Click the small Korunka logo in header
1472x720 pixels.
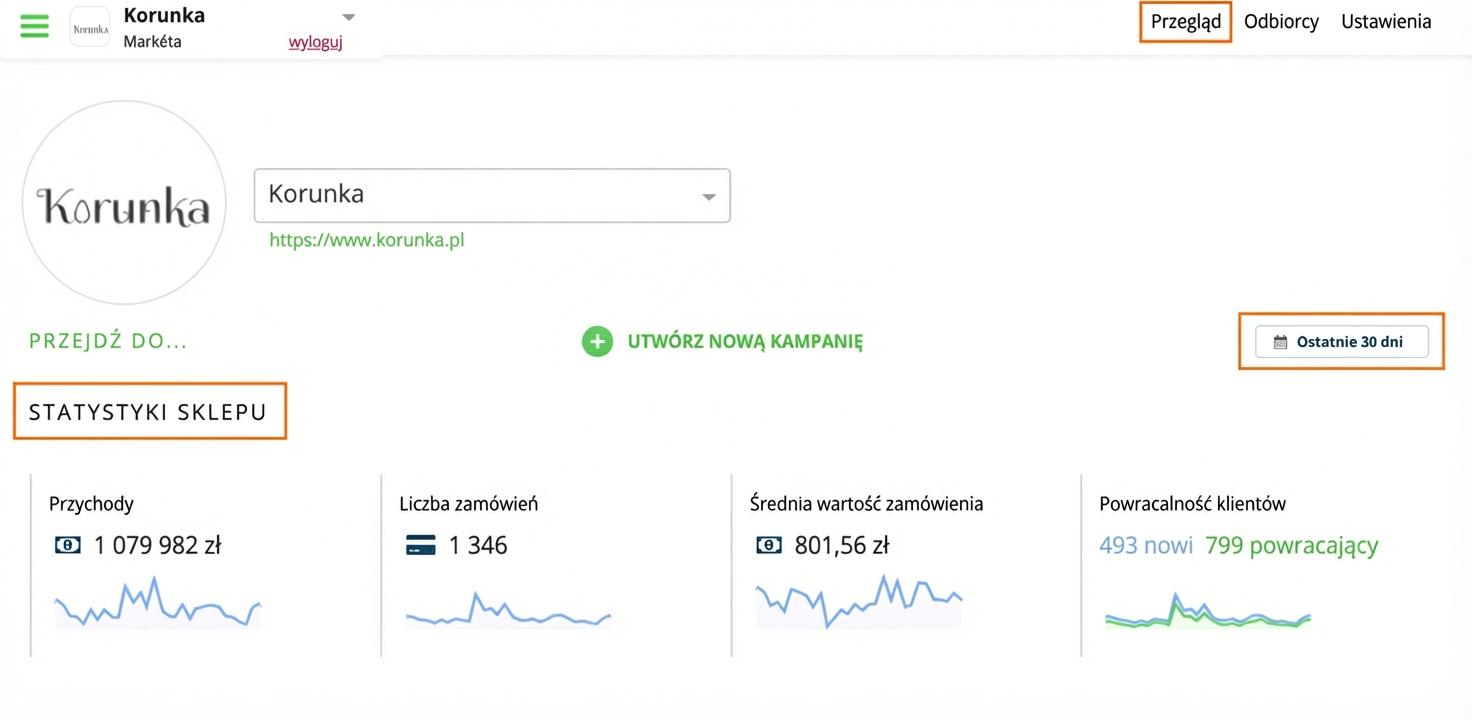click(90, 28)
